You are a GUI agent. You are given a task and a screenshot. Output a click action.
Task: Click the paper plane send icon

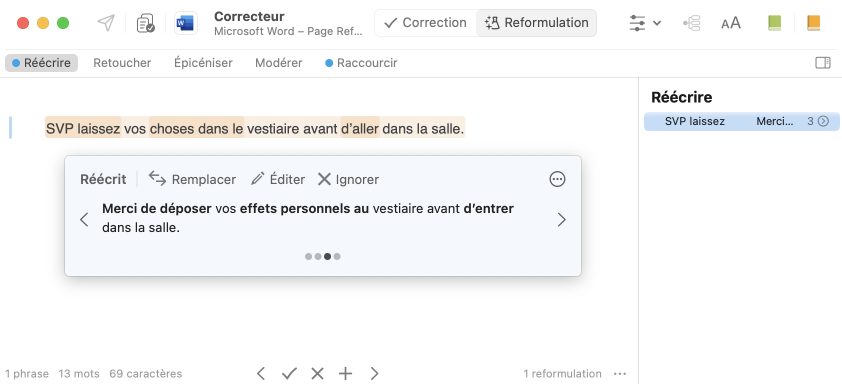[x=106, y=23]
